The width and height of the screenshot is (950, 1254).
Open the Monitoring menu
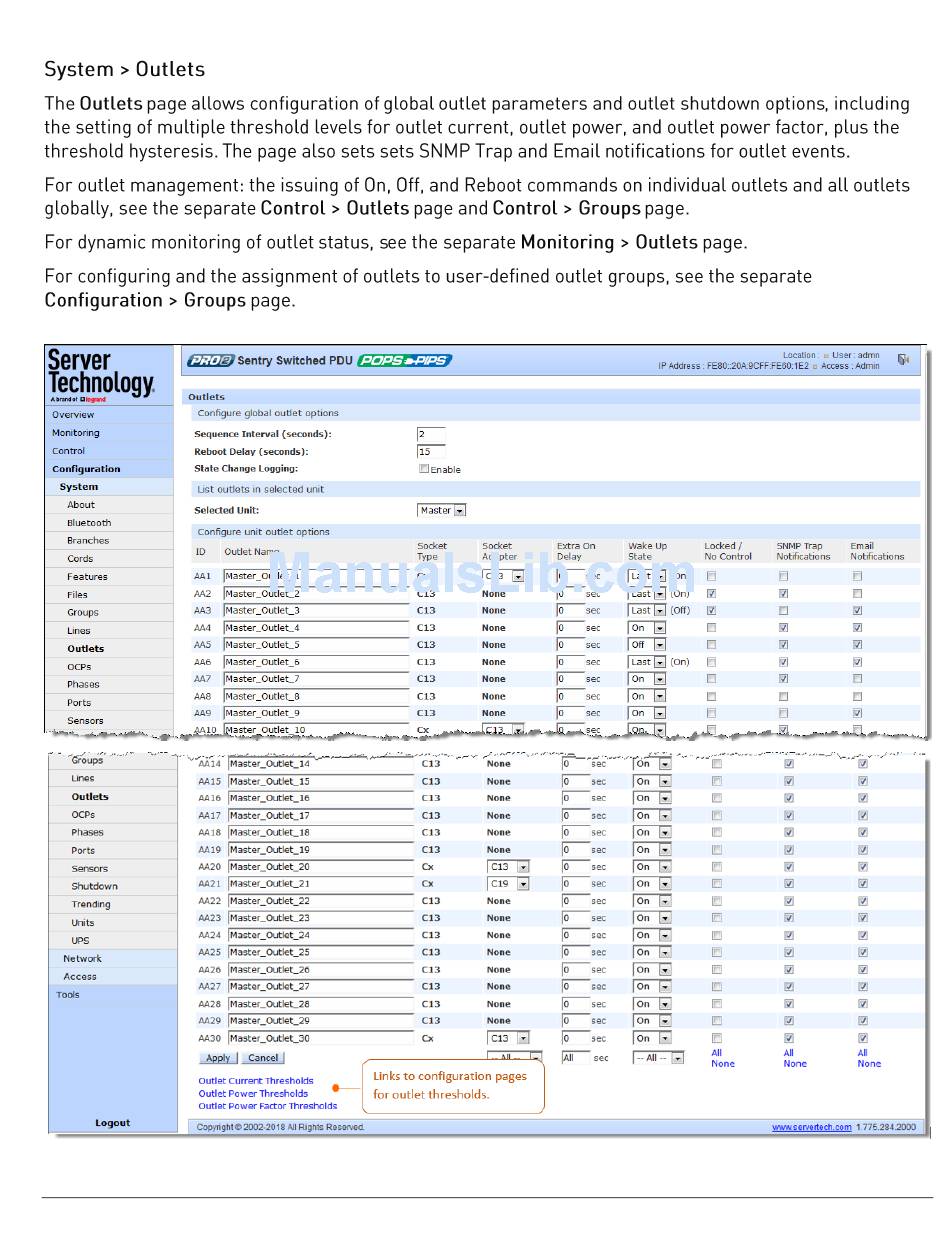(76, 433)
